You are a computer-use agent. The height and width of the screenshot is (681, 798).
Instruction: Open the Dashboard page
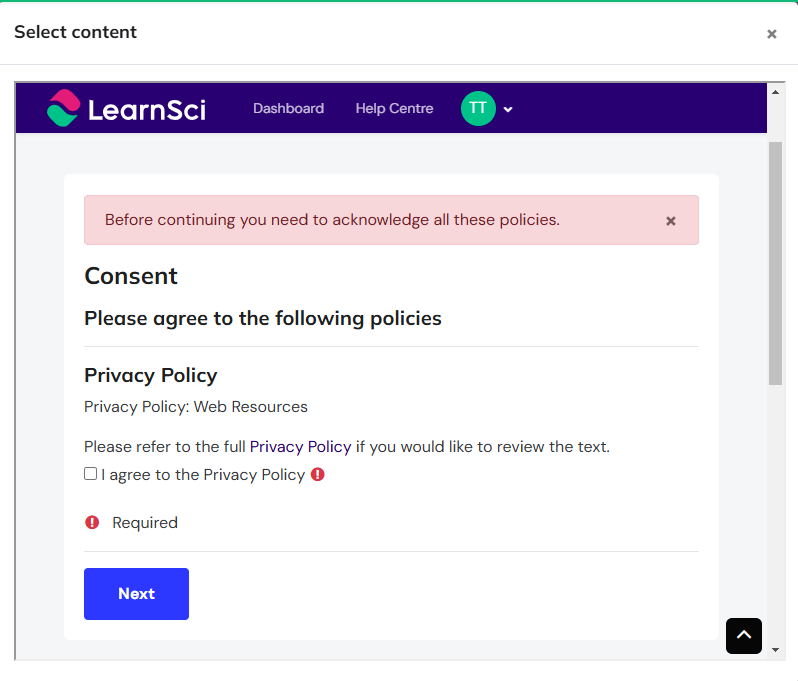tap(288, 109)
